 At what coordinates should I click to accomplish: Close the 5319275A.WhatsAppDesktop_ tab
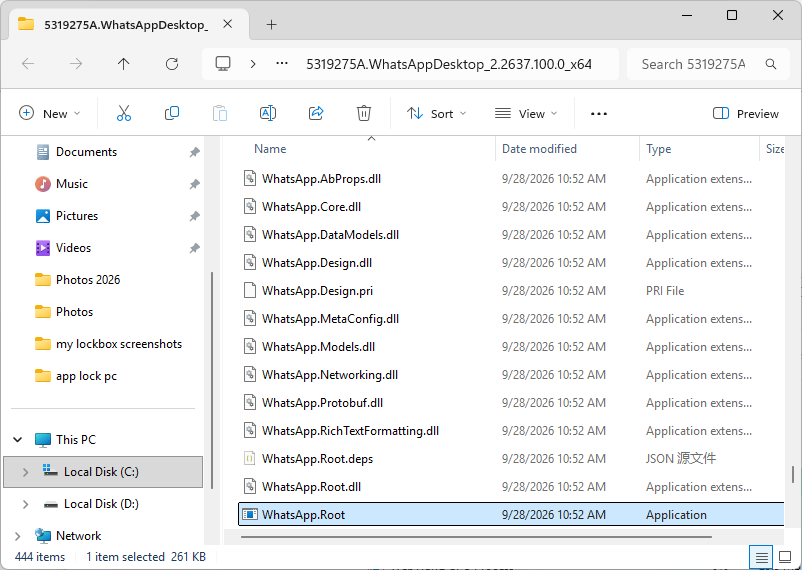[228, 24]
